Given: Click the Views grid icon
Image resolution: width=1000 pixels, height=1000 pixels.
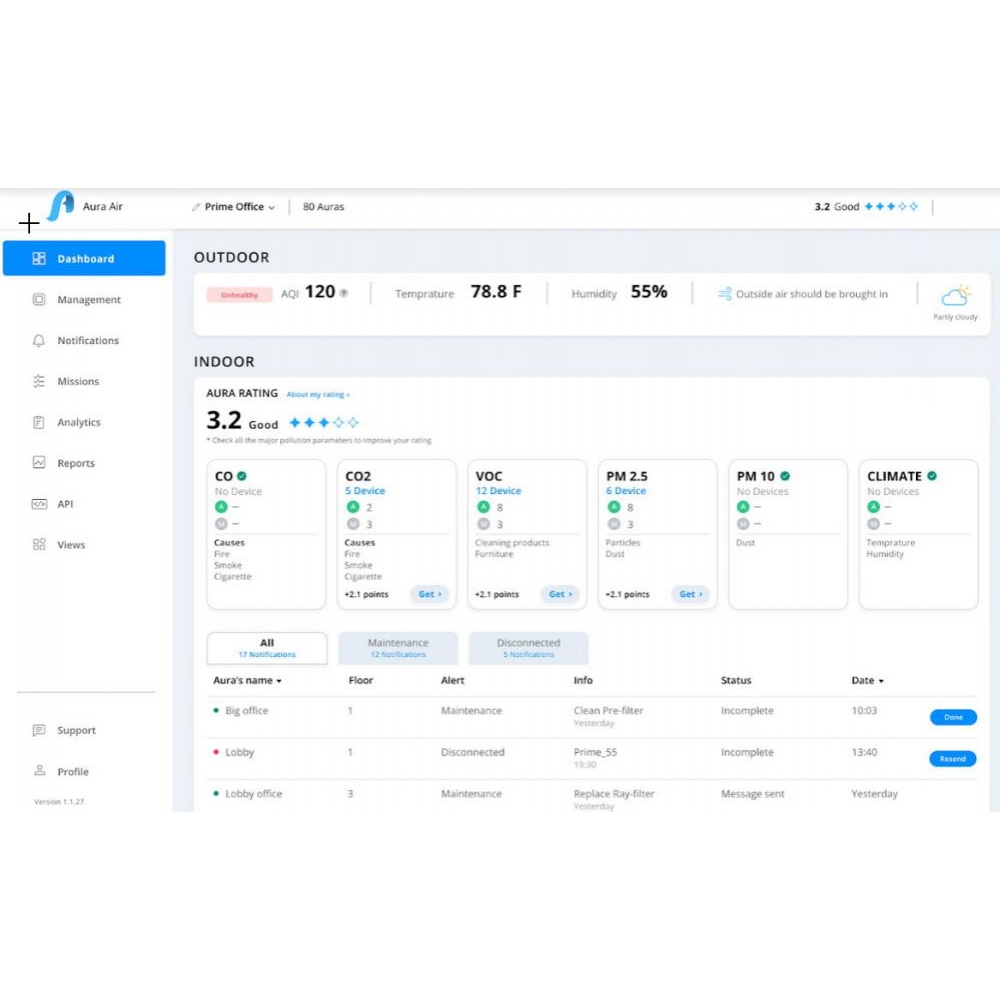Looking at the screenshot, I should [38, 544].
